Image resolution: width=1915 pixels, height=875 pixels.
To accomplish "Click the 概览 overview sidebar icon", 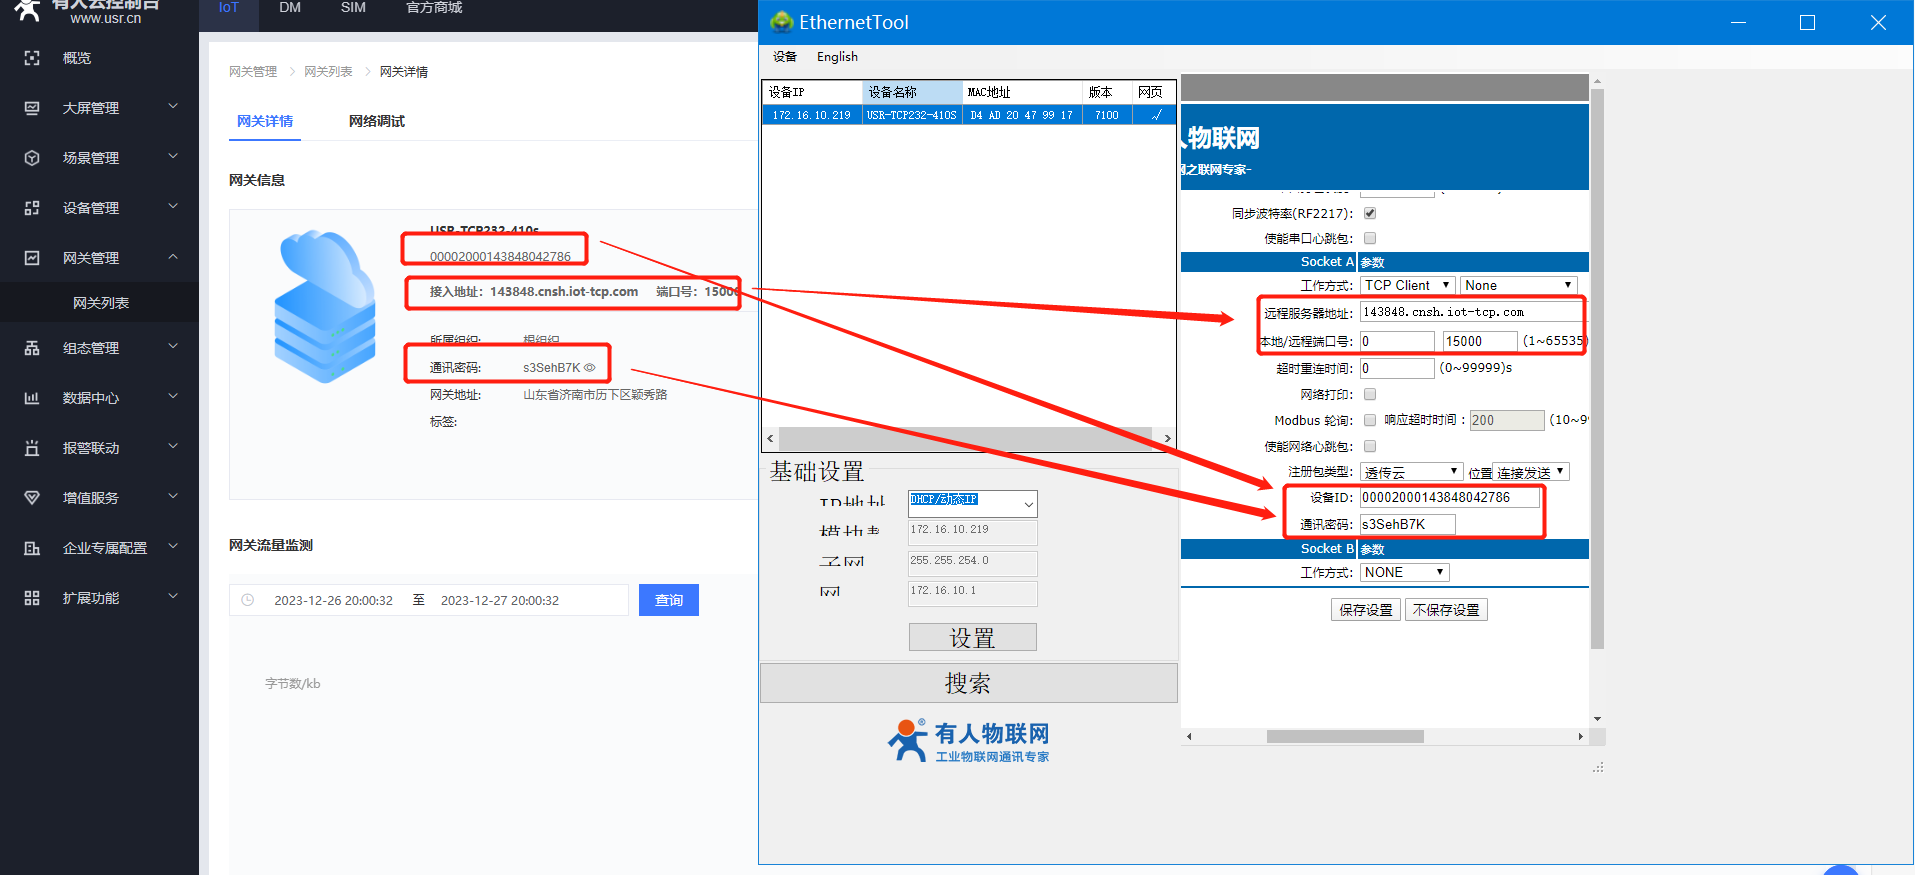I will coord(32,58).
